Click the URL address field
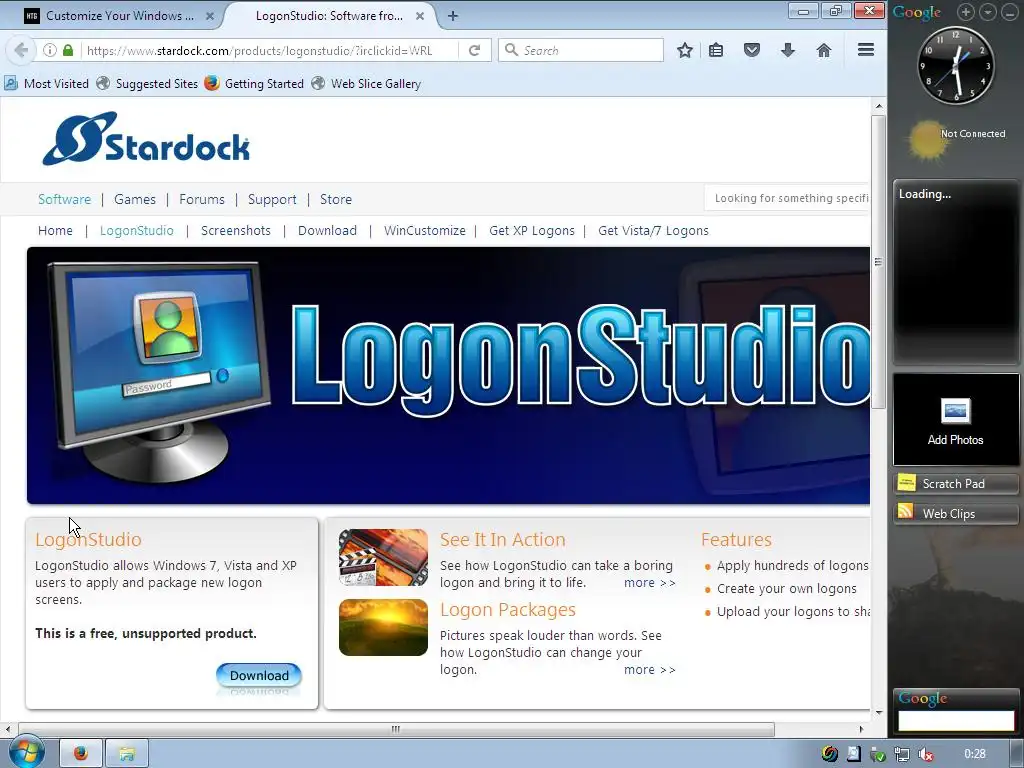The width and height of the screenshot is (1024, 768). 268,50
